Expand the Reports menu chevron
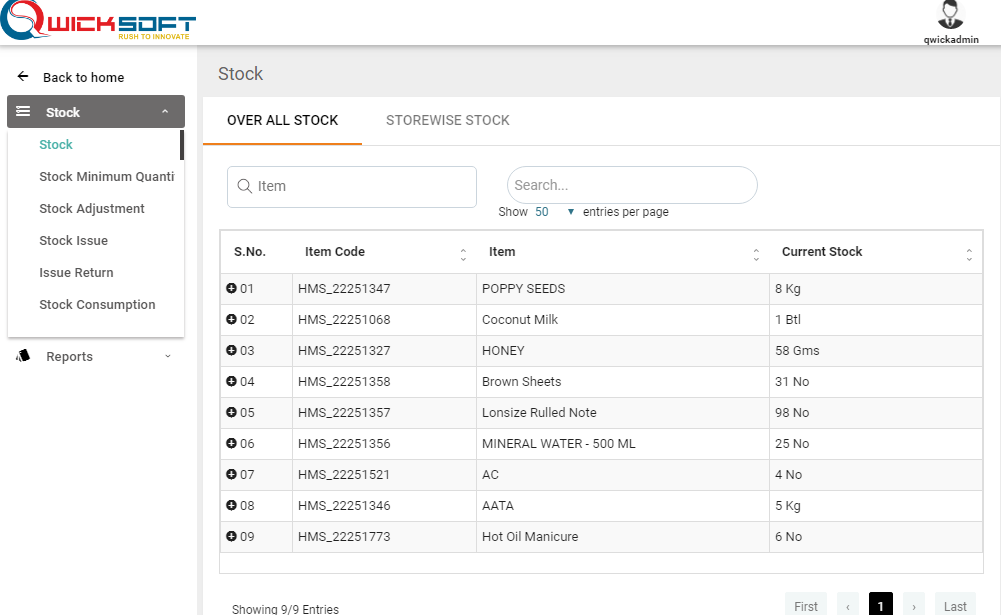Image resolution: width=1001 pixels, height=615 pixels. [x=167, y=356]
